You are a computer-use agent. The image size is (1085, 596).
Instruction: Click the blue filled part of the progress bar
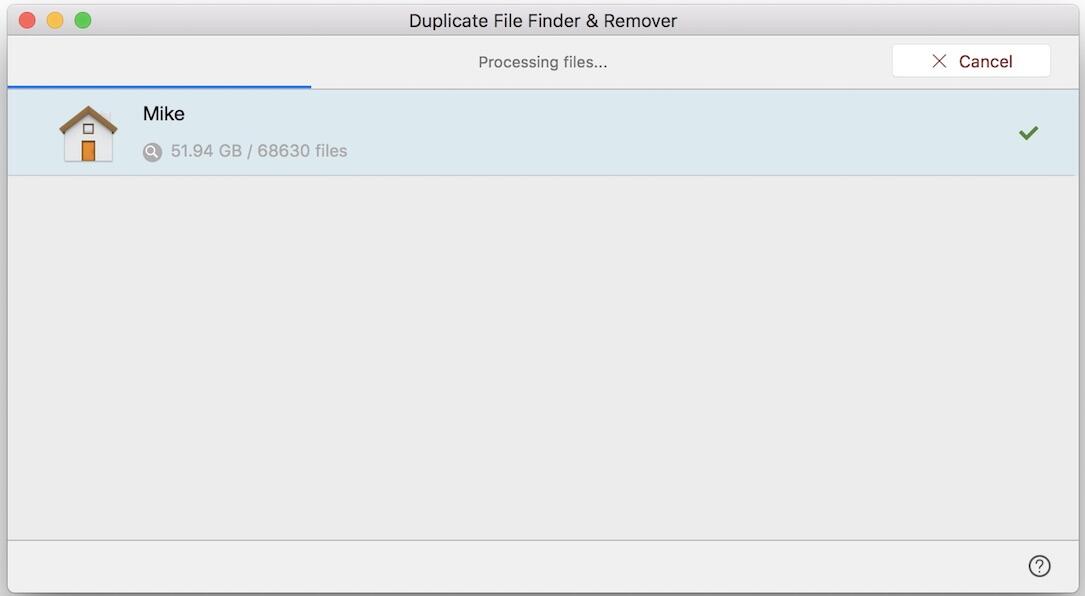(159, 87)
